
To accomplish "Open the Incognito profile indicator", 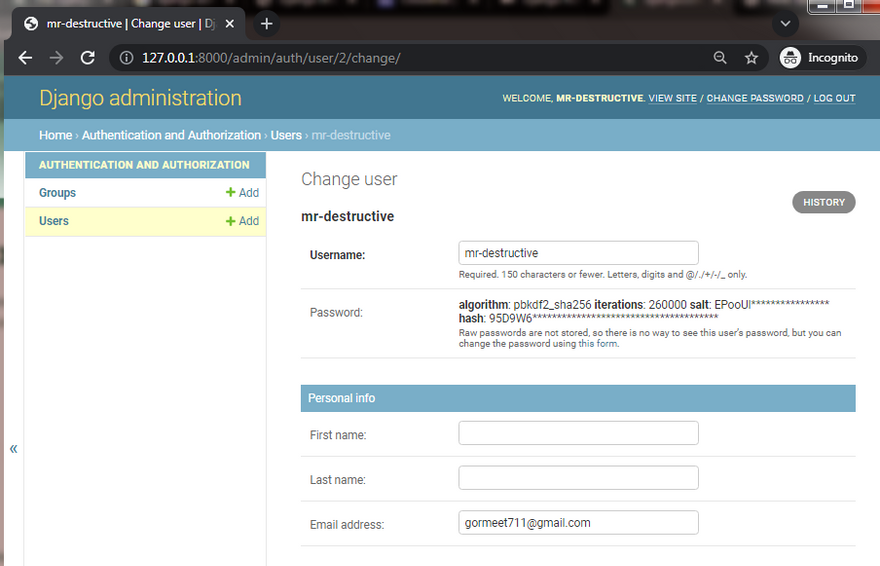I will [x=819, y=58].
